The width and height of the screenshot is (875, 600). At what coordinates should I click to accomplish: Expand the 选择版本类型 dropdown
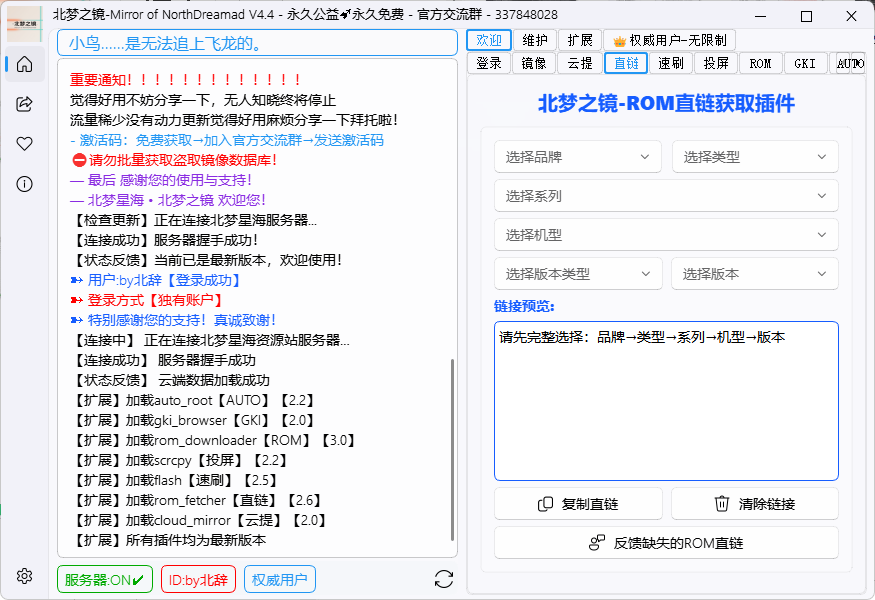click(577, 274)
